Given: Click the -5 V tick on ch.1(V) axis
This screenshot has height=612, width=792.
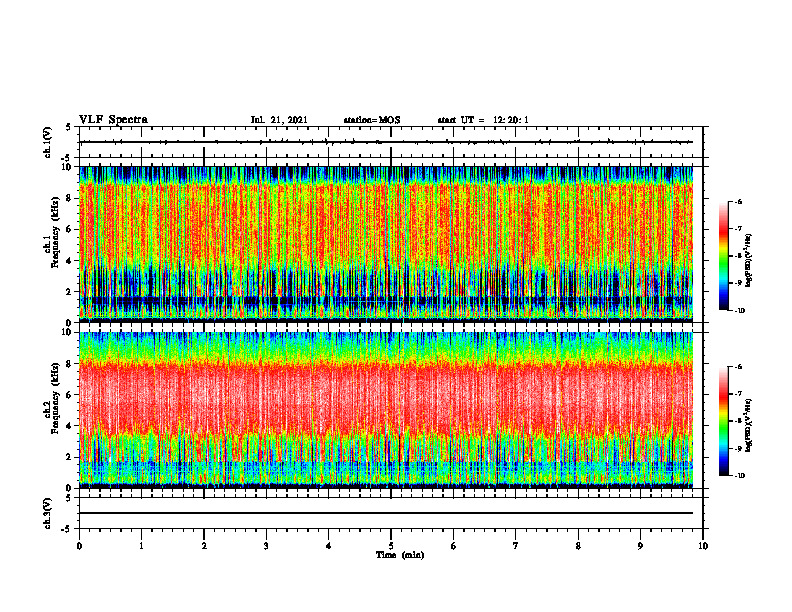Looking at the screenshot, I should [x=67, y=158].
